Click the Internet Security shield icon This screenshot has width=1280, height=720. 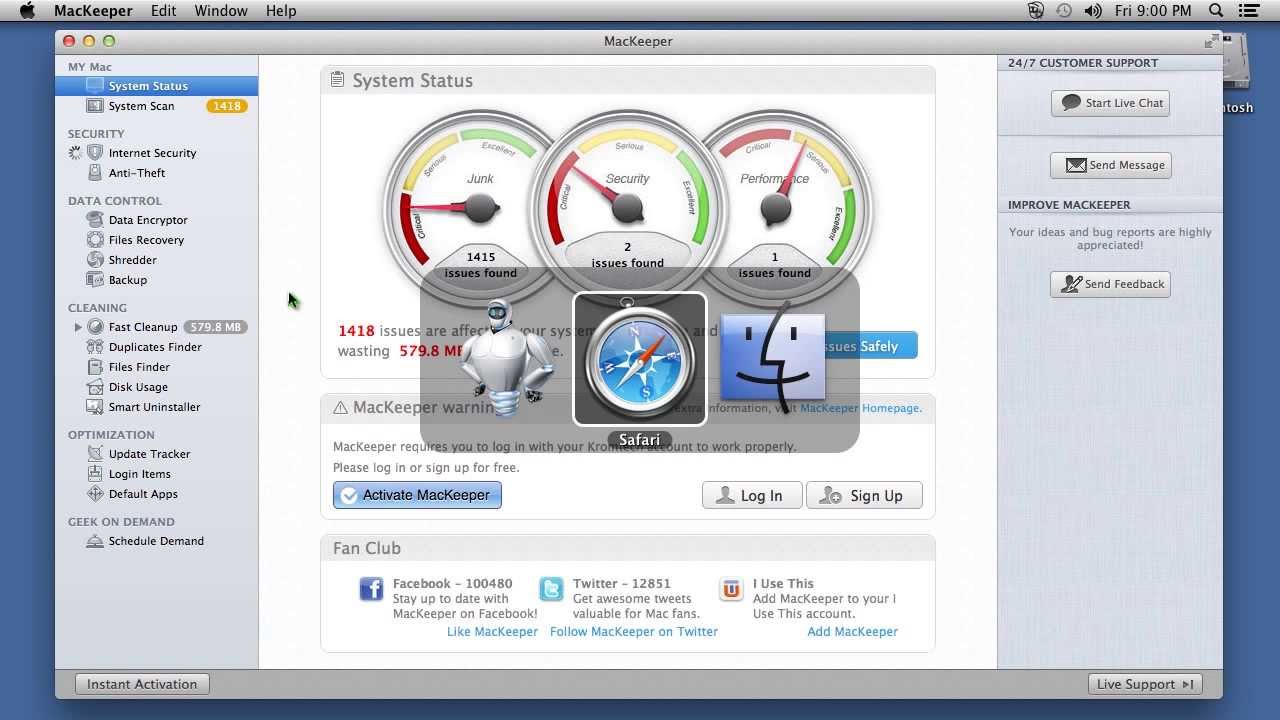95,153
